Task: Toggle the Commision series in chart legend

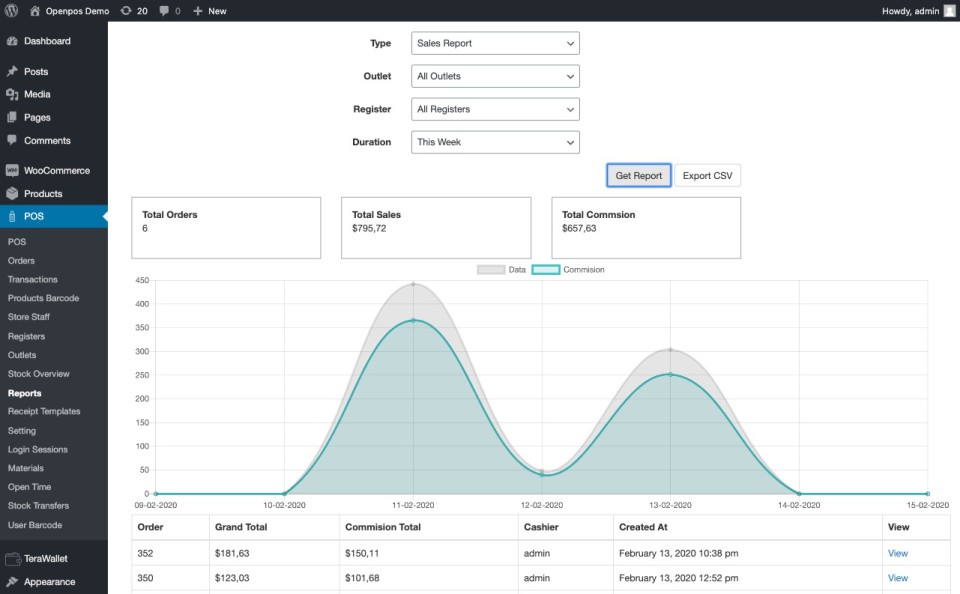Action: [x=568, y=270]
